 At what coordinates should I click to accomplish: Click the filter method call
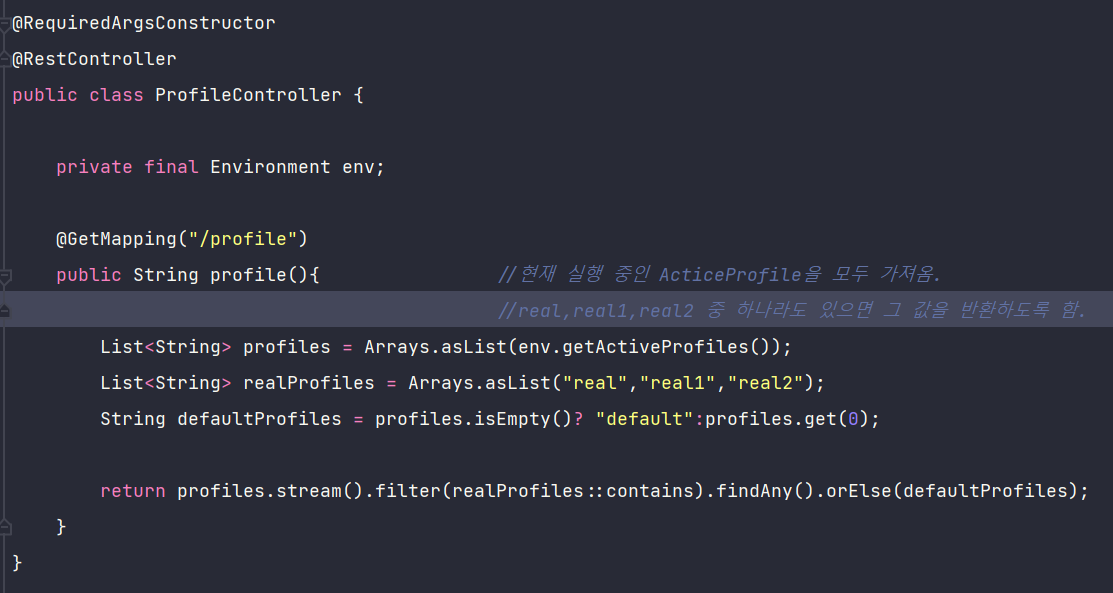pyautogui.click(x=408, y=491)
